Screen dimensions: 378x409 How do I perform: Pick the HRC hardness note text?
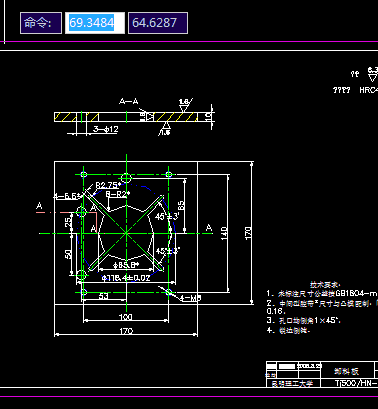coord(369,90)
